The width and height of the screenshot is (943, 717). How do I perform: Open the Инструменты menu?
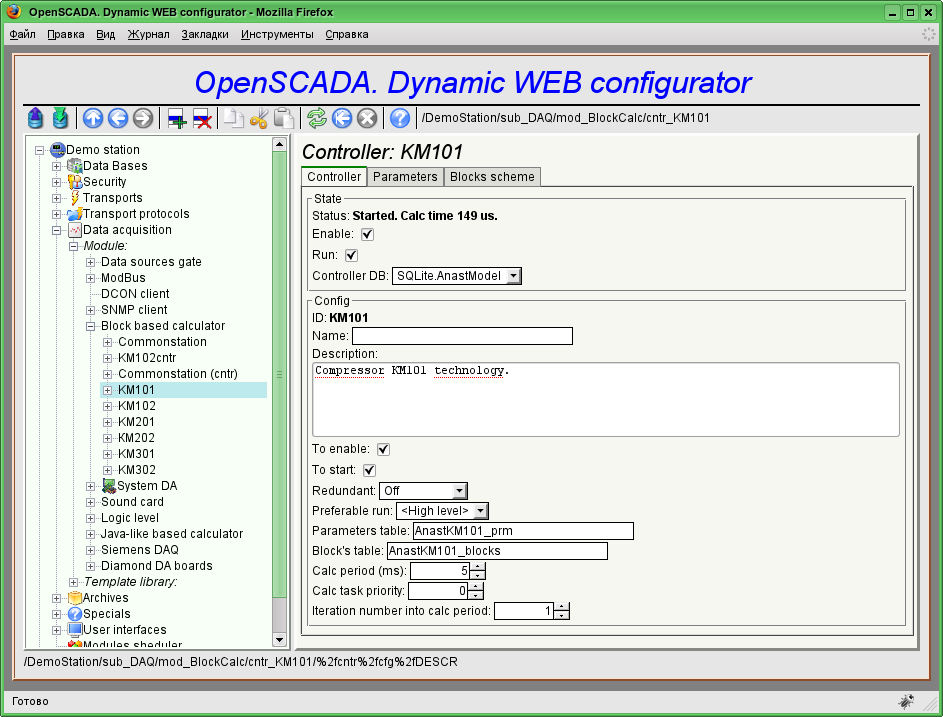[x=277, y=34]
